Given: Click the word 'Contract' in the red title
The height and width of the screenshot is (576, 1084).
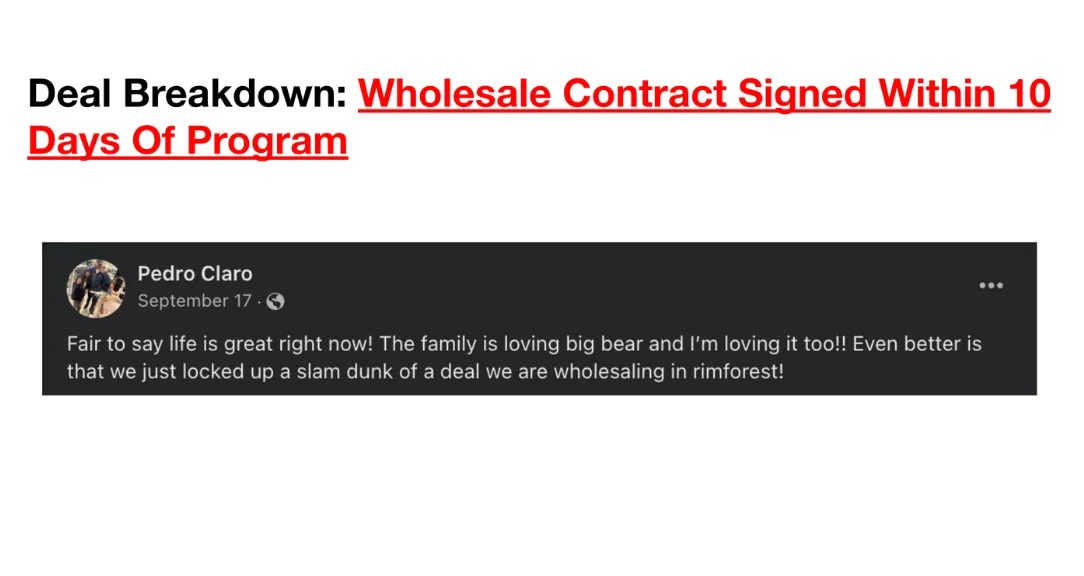Looking at the screenshot, I should point(644,93).
